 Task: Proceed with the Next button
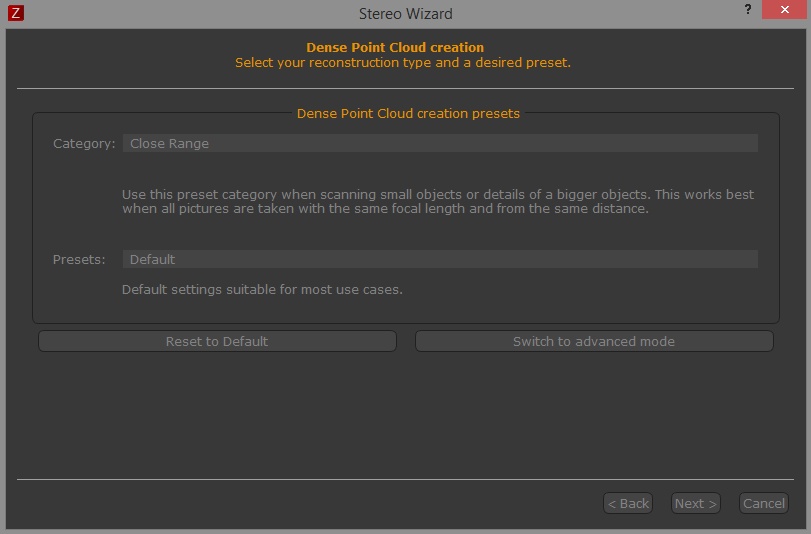click(x=696, y=503)
